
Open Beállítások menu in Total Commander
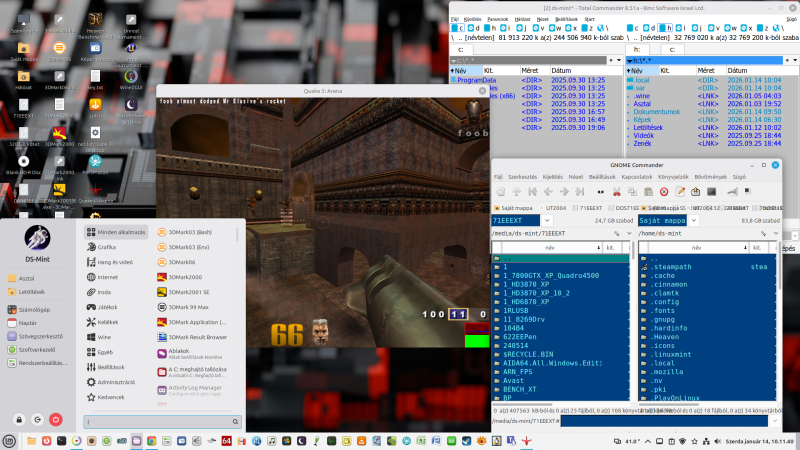pos(566,19)
